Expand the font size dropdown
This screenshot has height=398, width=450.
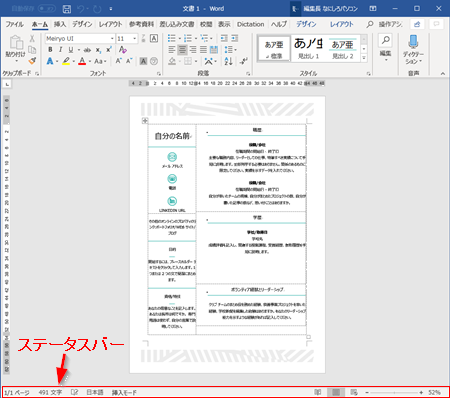[x=135, y=39]
